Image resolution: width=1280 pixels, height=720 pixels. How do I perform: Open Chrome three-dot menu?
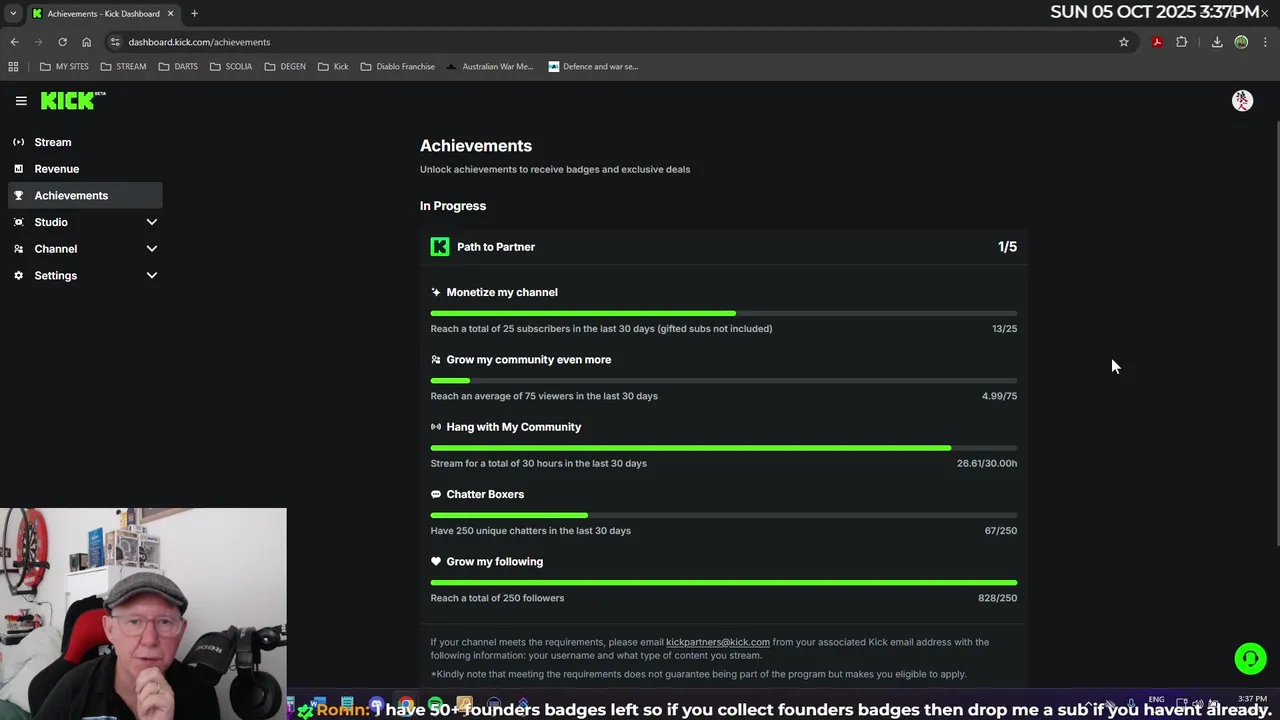(1265, 42)
